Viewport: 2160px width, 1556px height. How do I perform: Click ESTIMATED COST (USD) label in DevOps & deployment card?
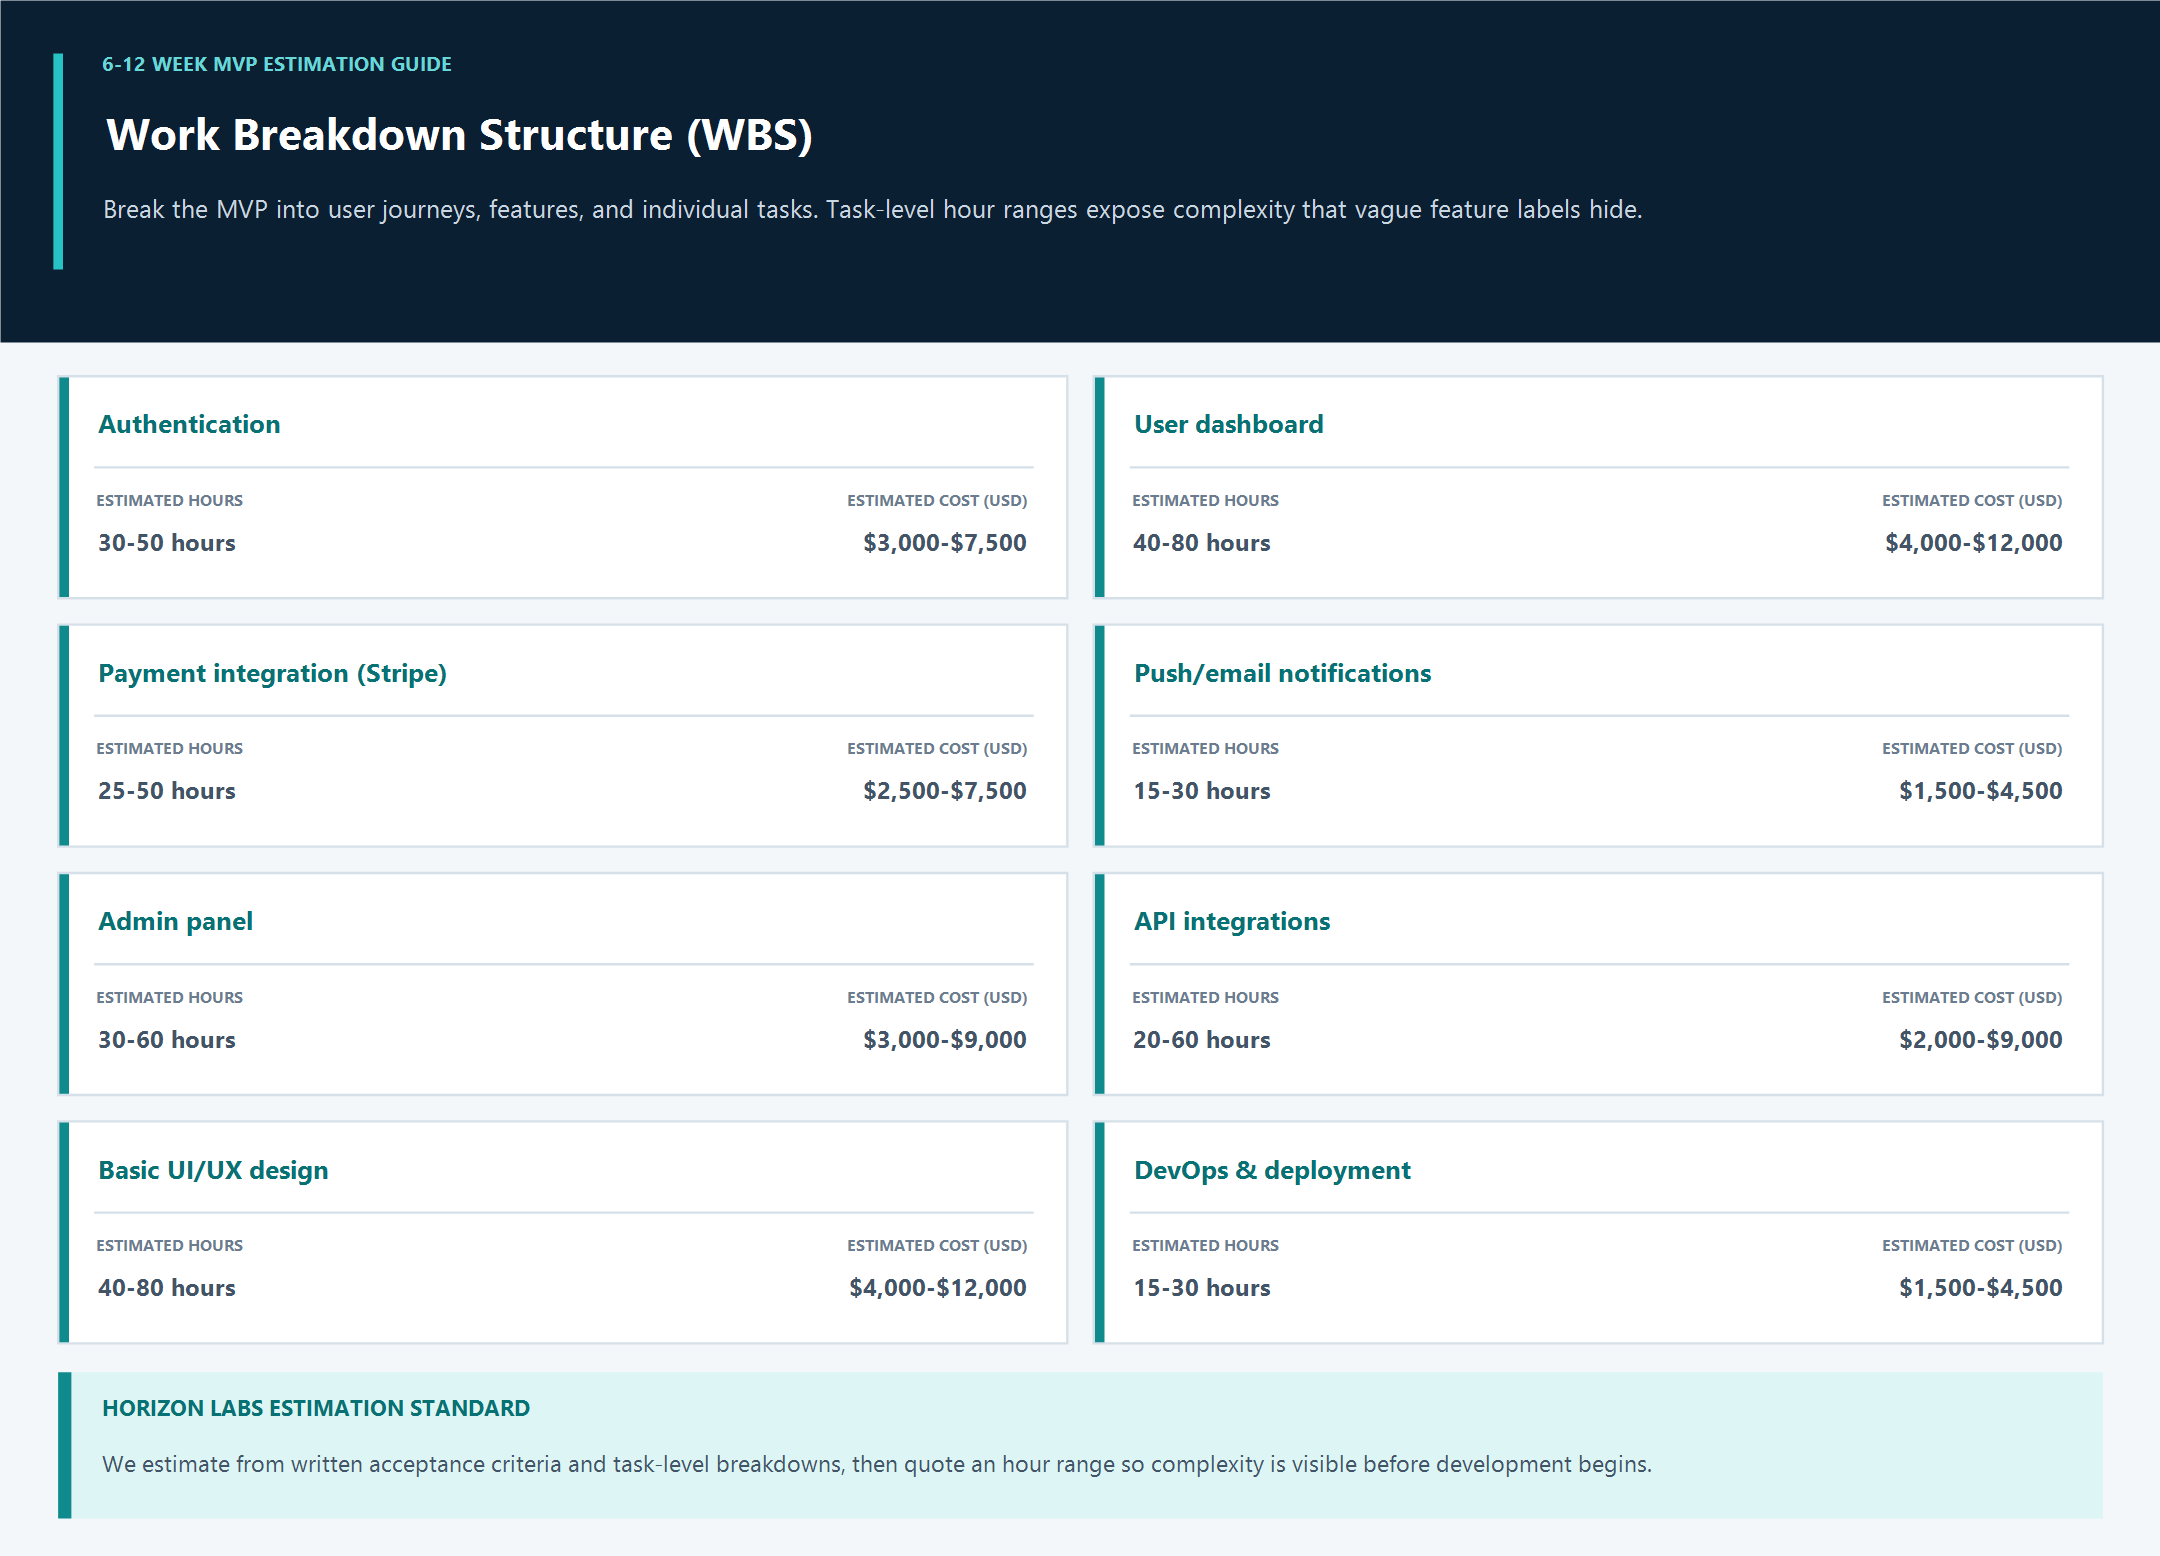coord(1972,1245)
